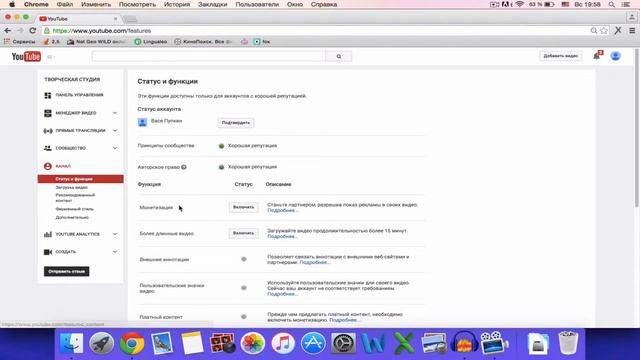The height and width of the screenshot is (360, 640).
Task: Select Загрузка видео sidebar item
Action: tap(72, 187)
